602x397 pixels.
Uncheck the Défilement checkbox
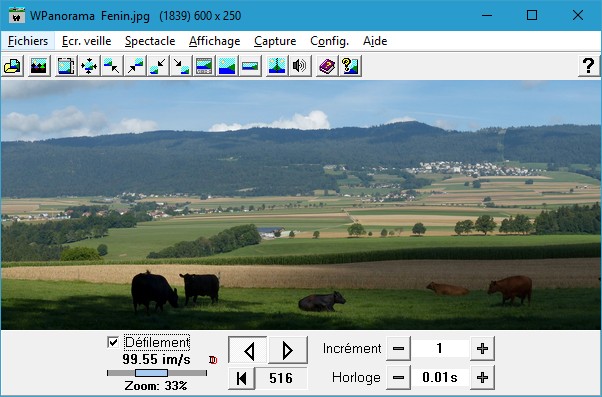tap(113, 342)
